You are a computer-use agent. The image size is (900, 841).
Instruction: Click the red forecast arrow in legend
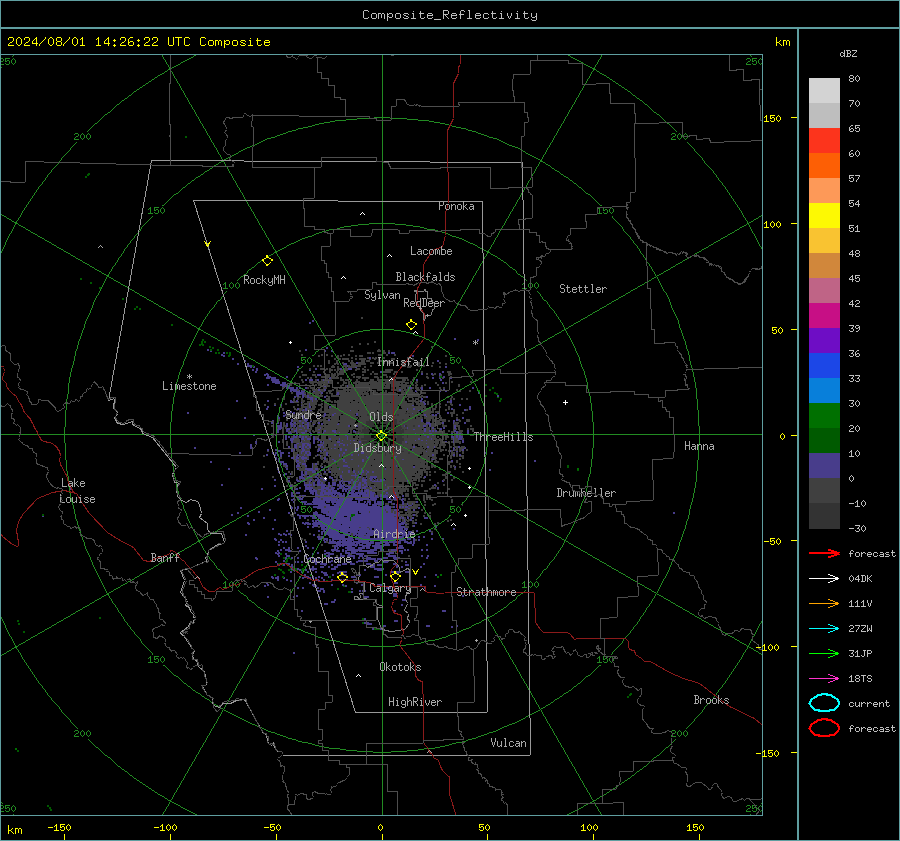(824, 553)
